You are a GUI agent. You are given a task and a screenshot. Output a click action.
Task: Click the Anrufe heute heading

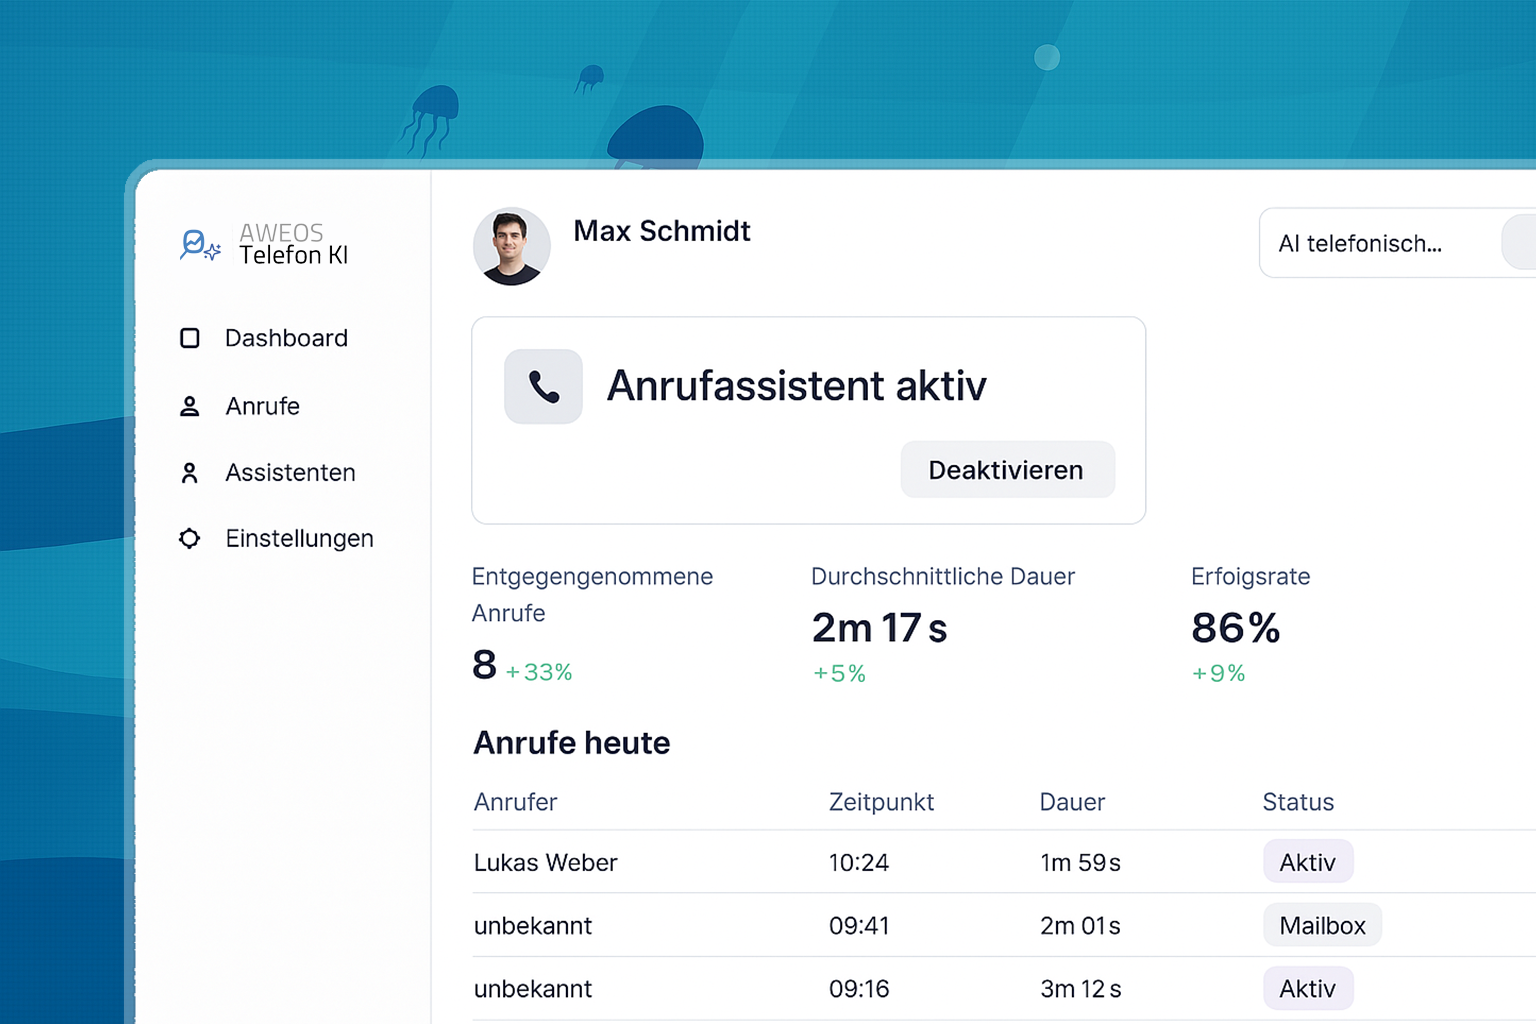(572, 743)
